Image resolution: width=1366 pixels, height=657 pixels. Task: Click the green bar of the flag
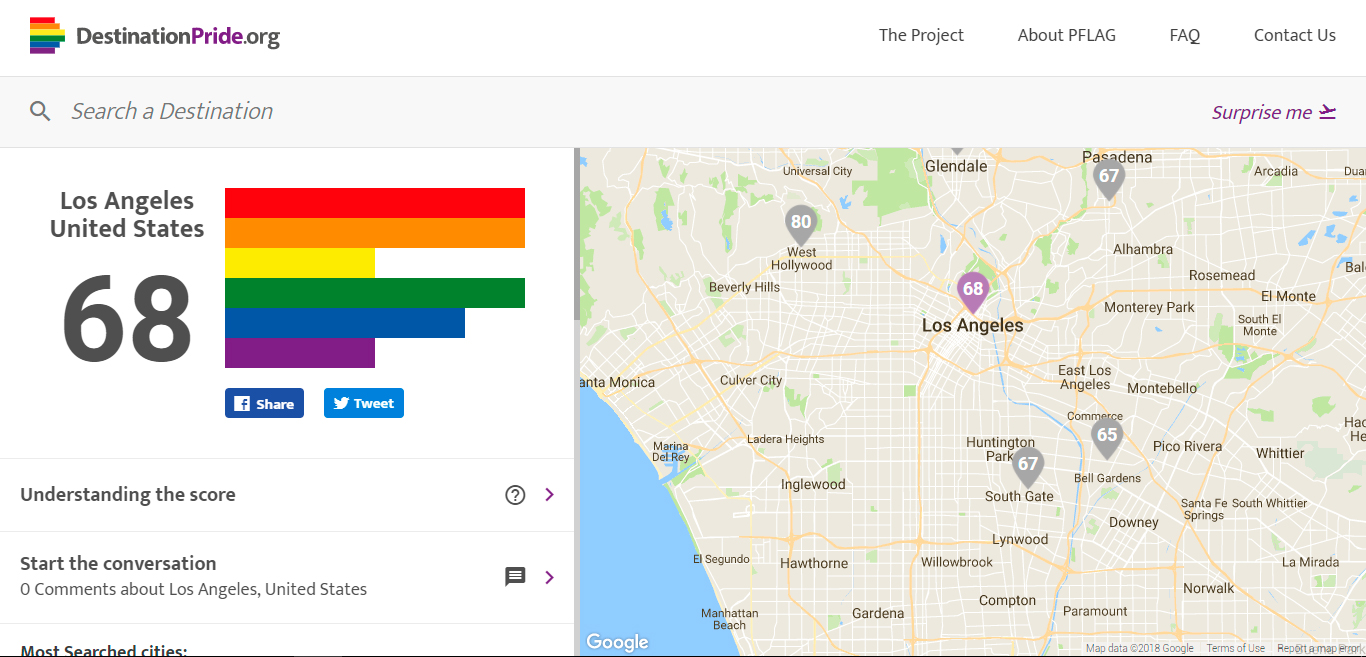click(x=375, y=293)
